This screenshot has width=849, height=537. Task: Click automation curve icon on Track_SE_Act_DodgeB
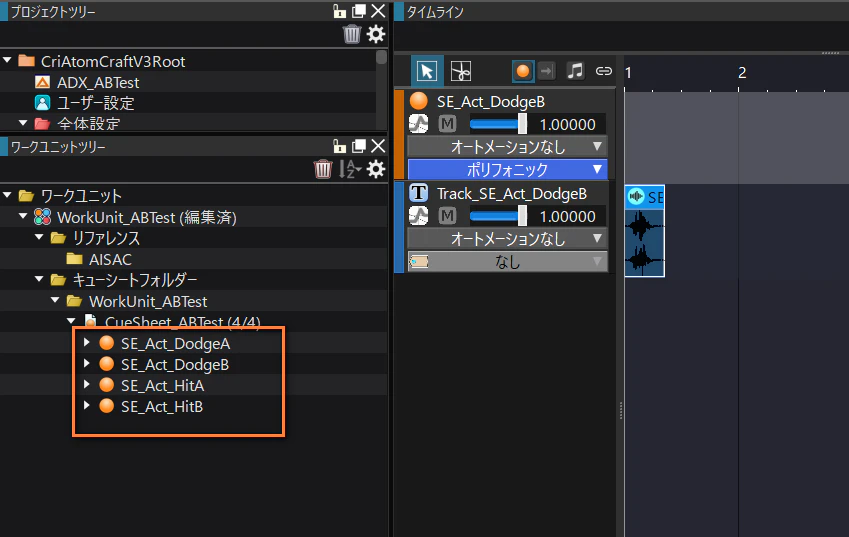point(418,216)
